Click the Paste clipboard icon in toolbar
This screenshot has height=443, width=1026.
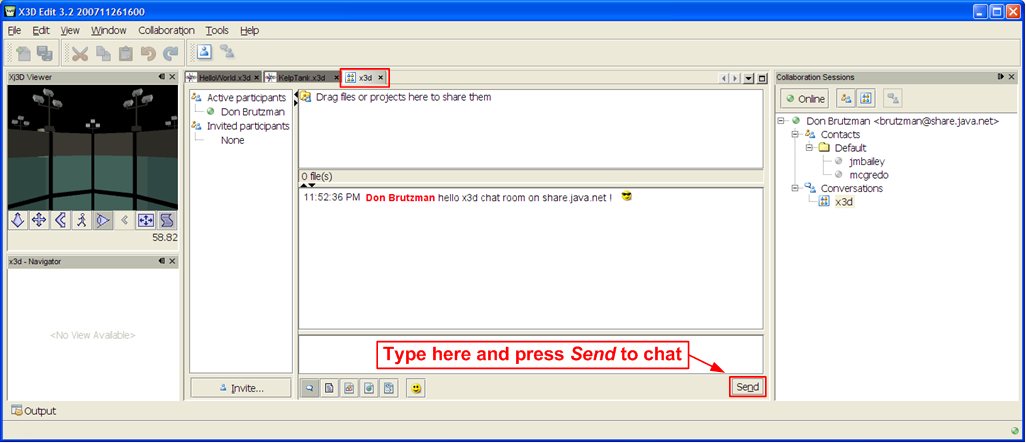(125, 53)
